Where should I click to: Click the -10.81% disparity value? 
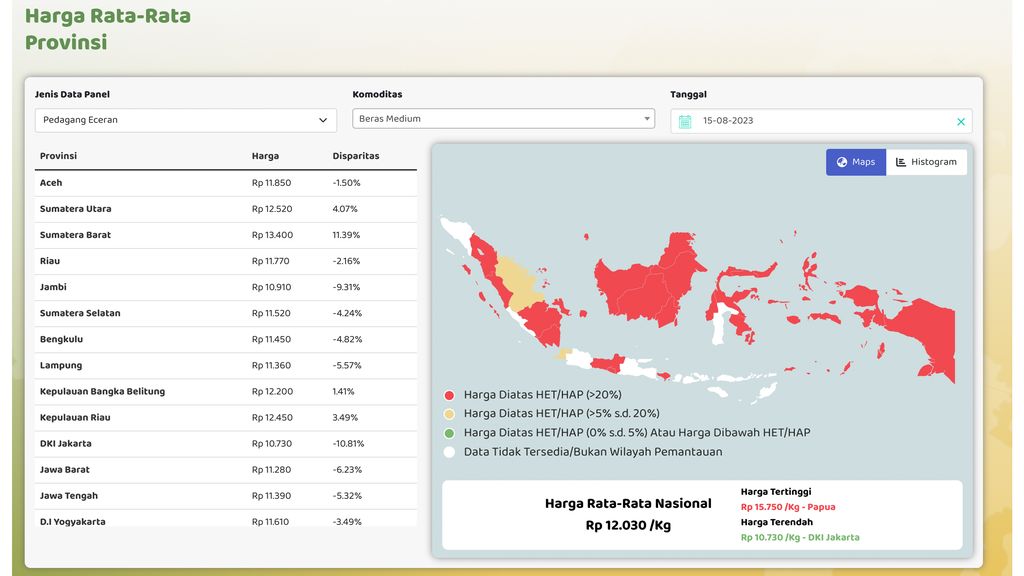tap(348, 444)
